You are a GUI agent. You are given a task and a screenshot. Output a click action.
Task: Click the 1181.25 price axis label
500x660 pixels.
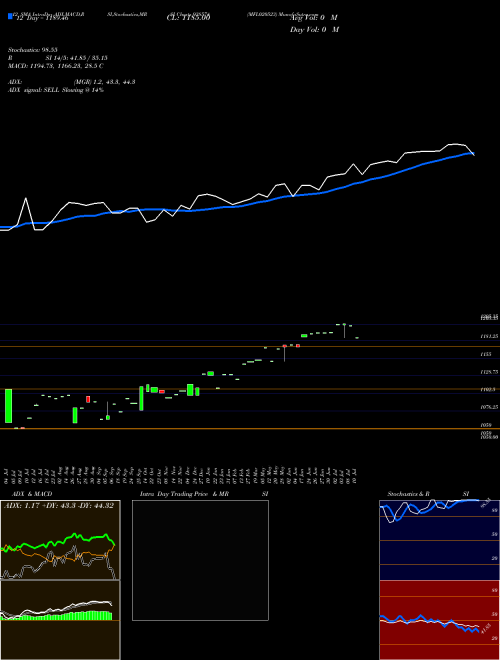(x=489, y=336)
